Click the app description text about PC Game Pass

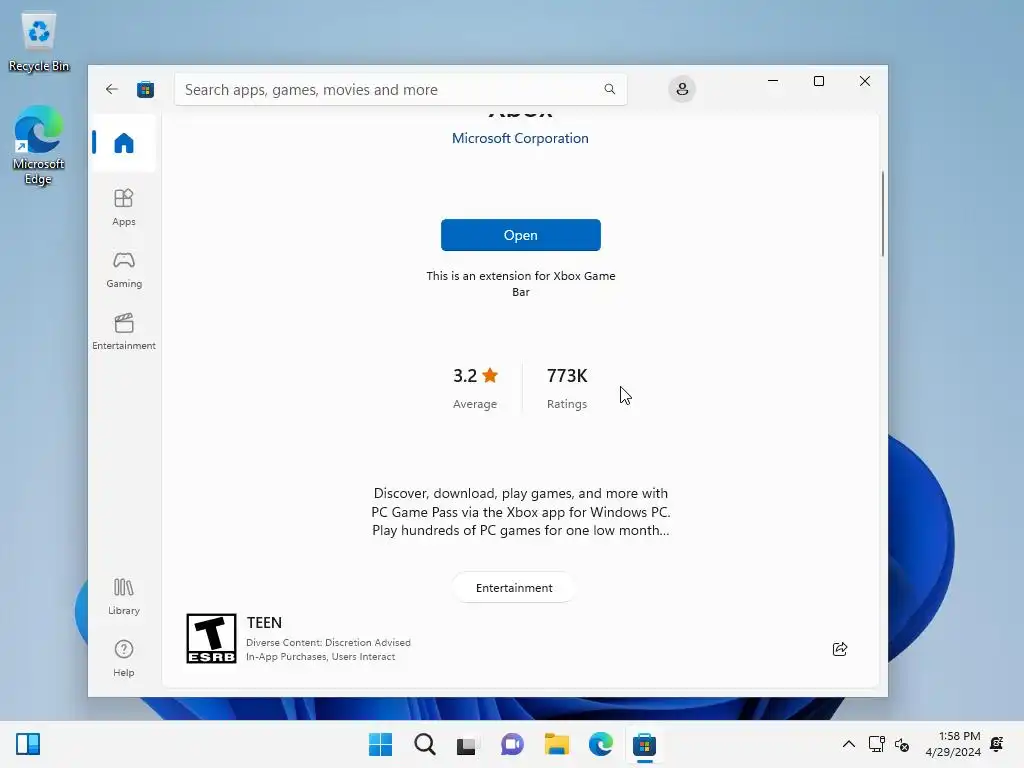(x=520, y=512)
